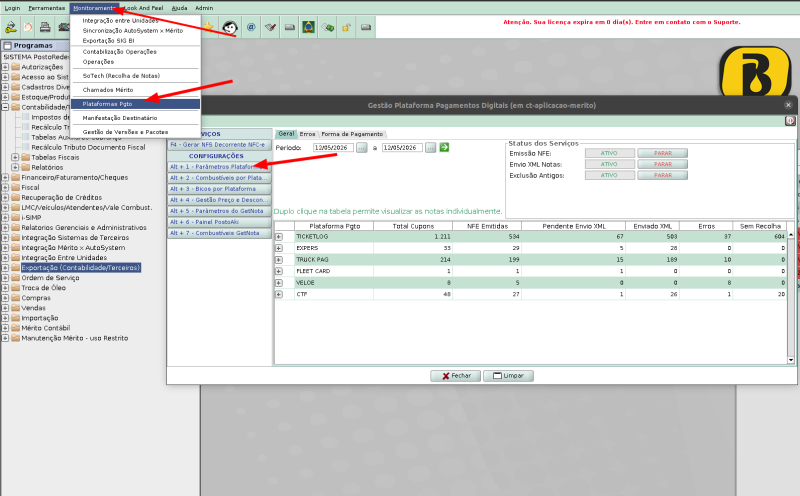
Task: Click the Vendas folder icon
Action: (15, 308)
